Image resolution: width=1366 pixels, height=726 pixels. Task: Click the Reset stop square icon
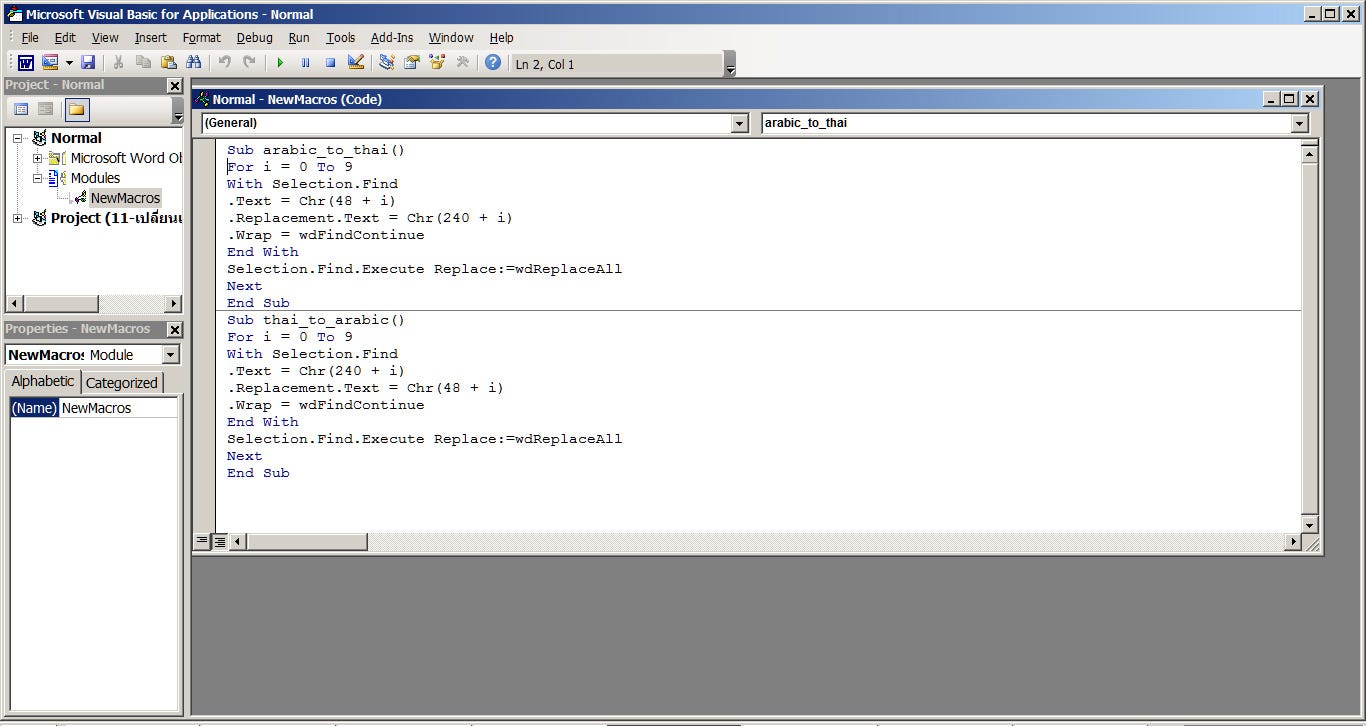[330, 63]
